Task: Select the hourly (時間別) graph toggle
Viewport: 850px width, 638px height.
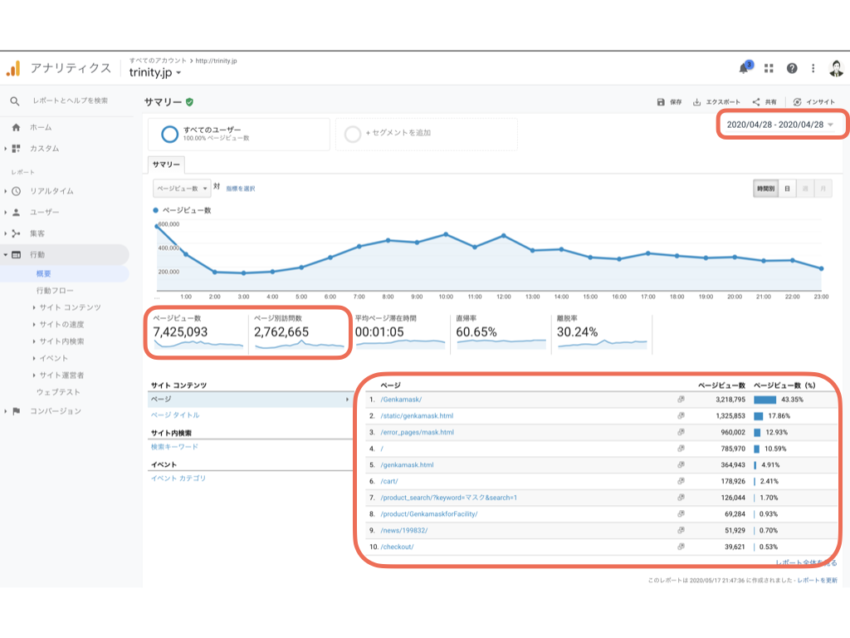Action: [765, 187]
